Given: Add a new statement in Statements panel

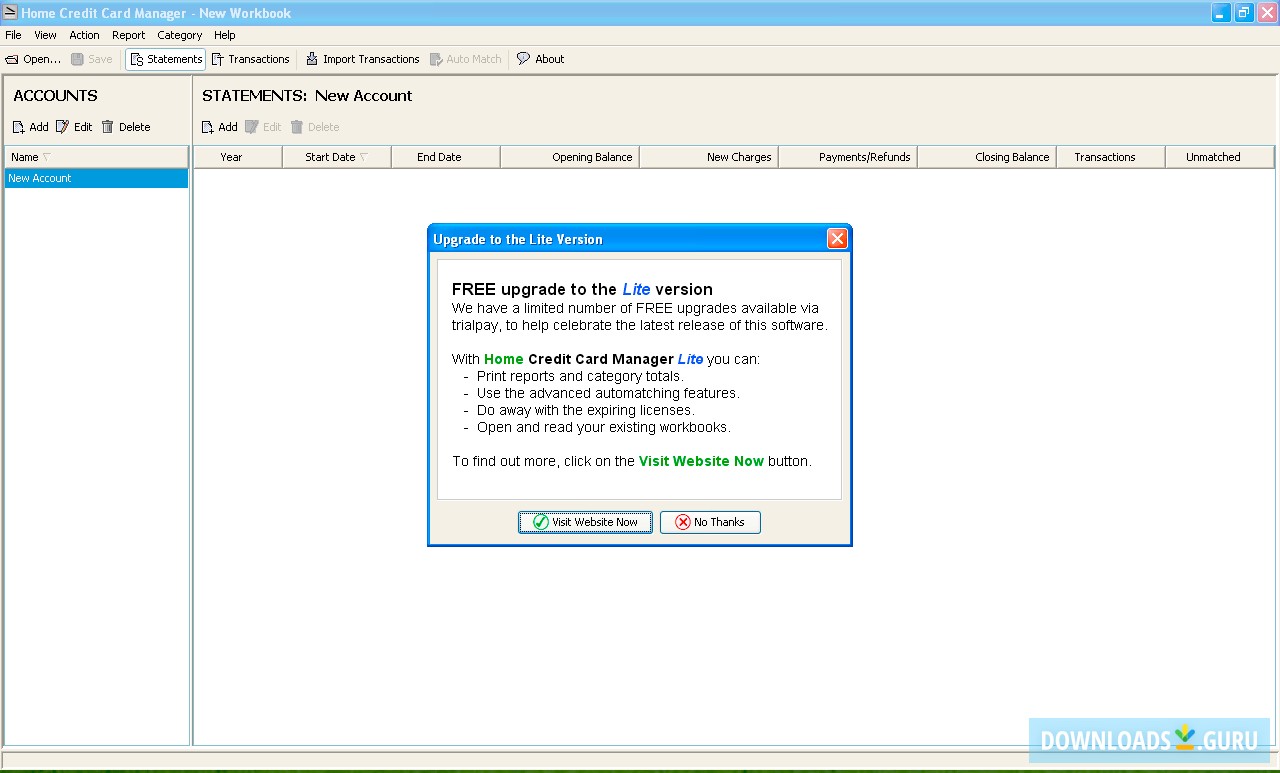Looking at the screenshot, I should coord(219,127).
